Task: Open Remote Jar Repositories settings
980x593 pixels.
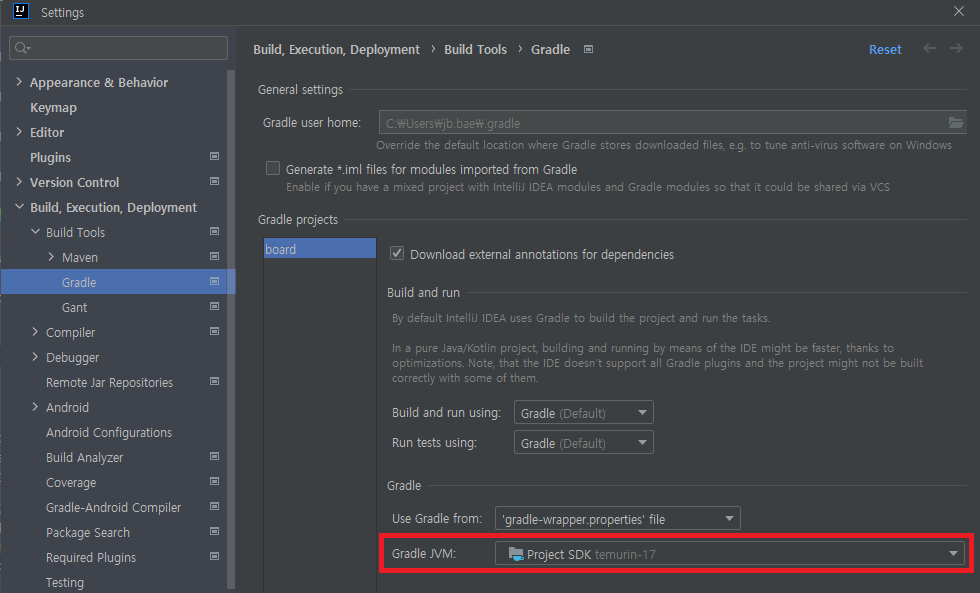Action: click(109, 382)
